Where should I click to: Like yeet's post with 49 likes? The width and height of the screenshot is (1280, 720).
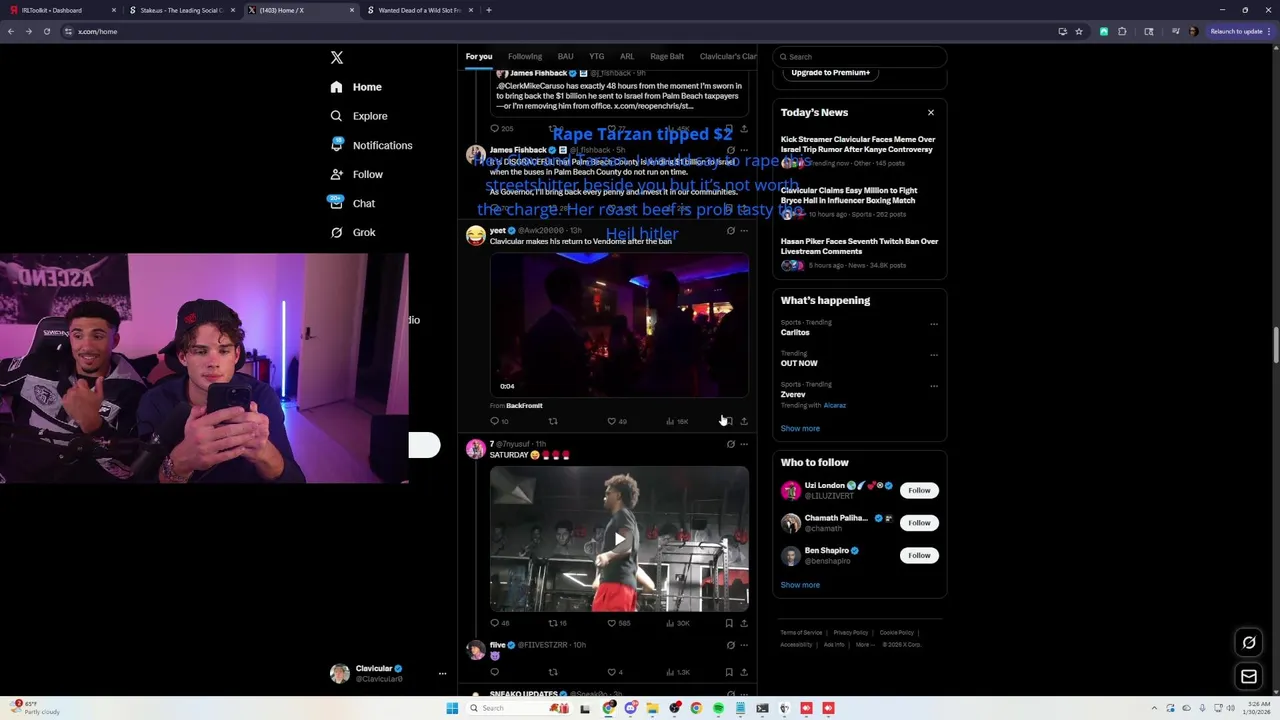[x=617, y=421]
